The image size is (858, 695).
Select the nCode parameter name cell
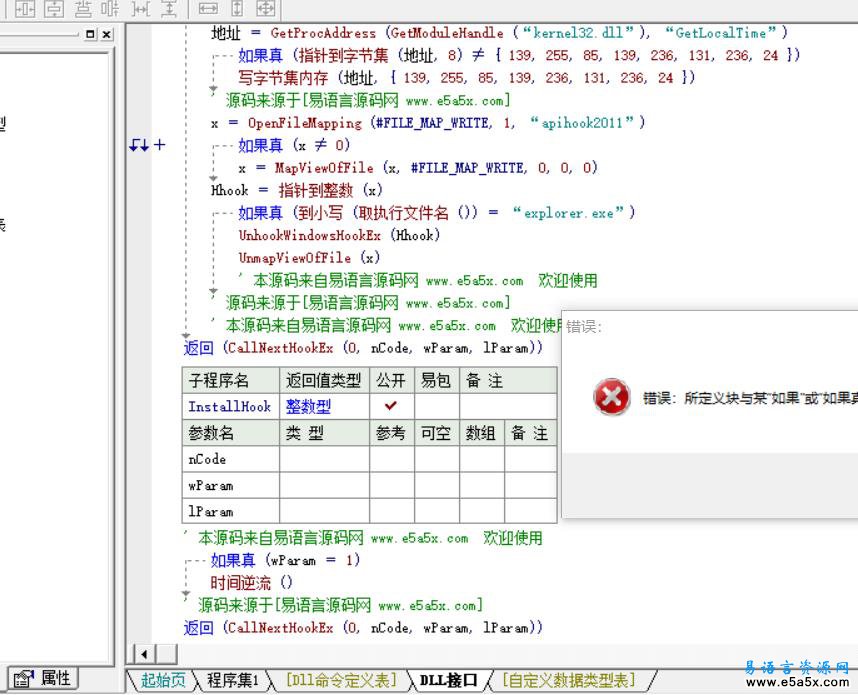click(230, 459)
